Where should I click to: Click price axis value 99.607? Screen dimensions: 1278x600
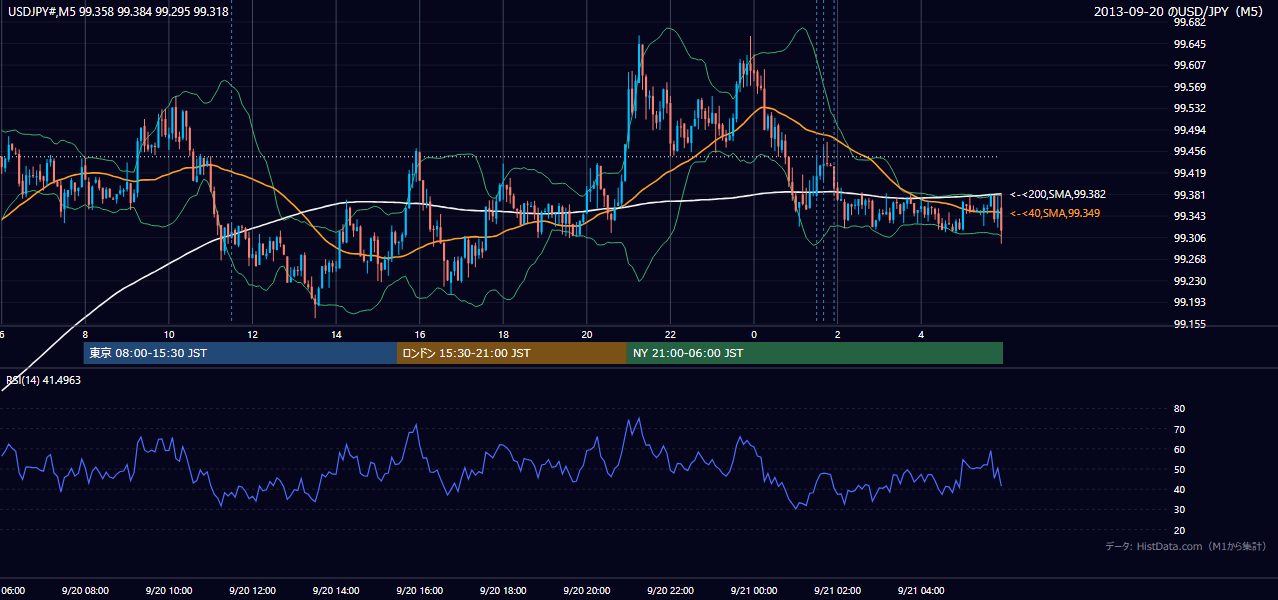pos(1189,65)
